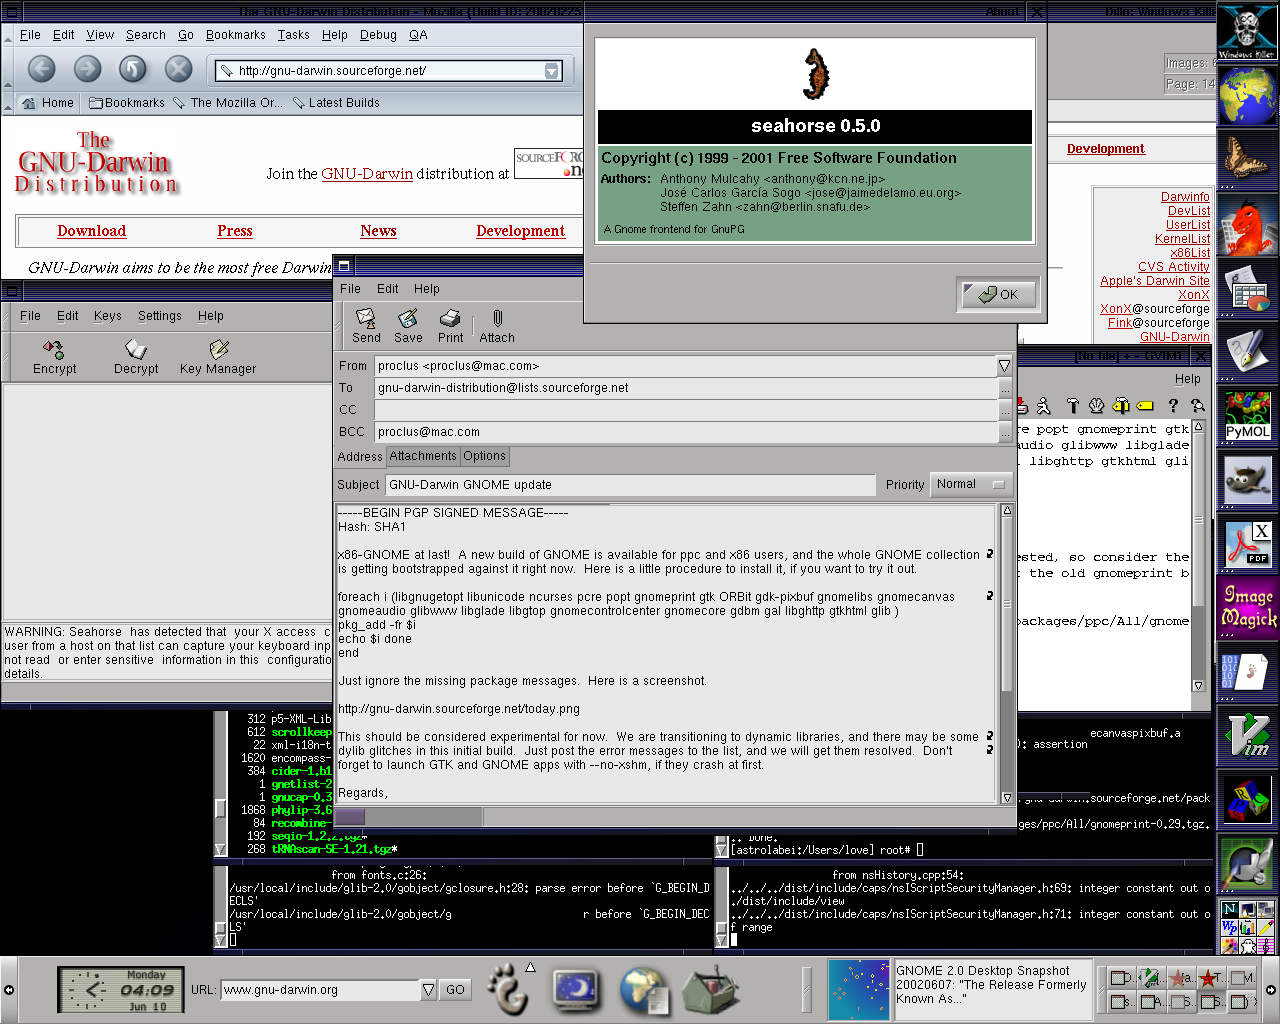Open Windows Killer dock icon
Screen dimensions: 1280x1024
[x=1246, y=31]
